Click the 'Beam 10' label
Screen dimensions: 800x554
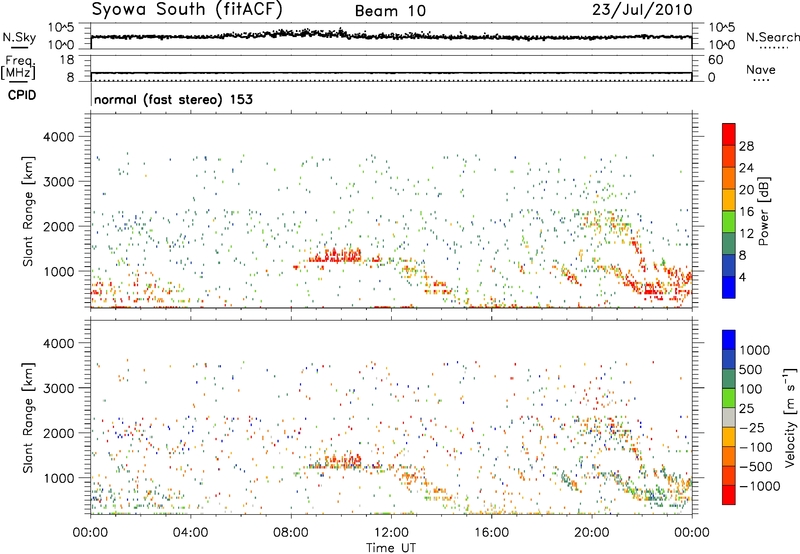(x=390, y=11)
